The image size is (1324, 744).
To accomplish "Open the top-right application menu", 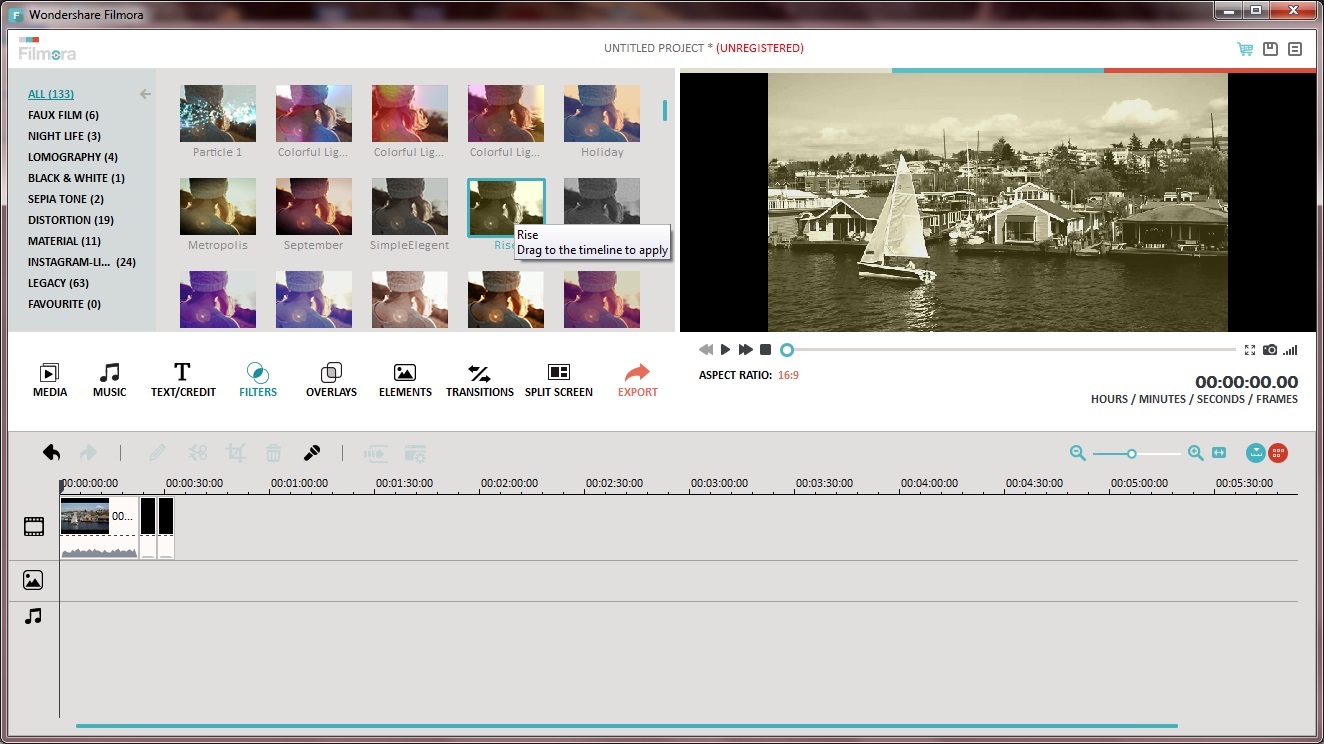I will tap(1295, 48).
